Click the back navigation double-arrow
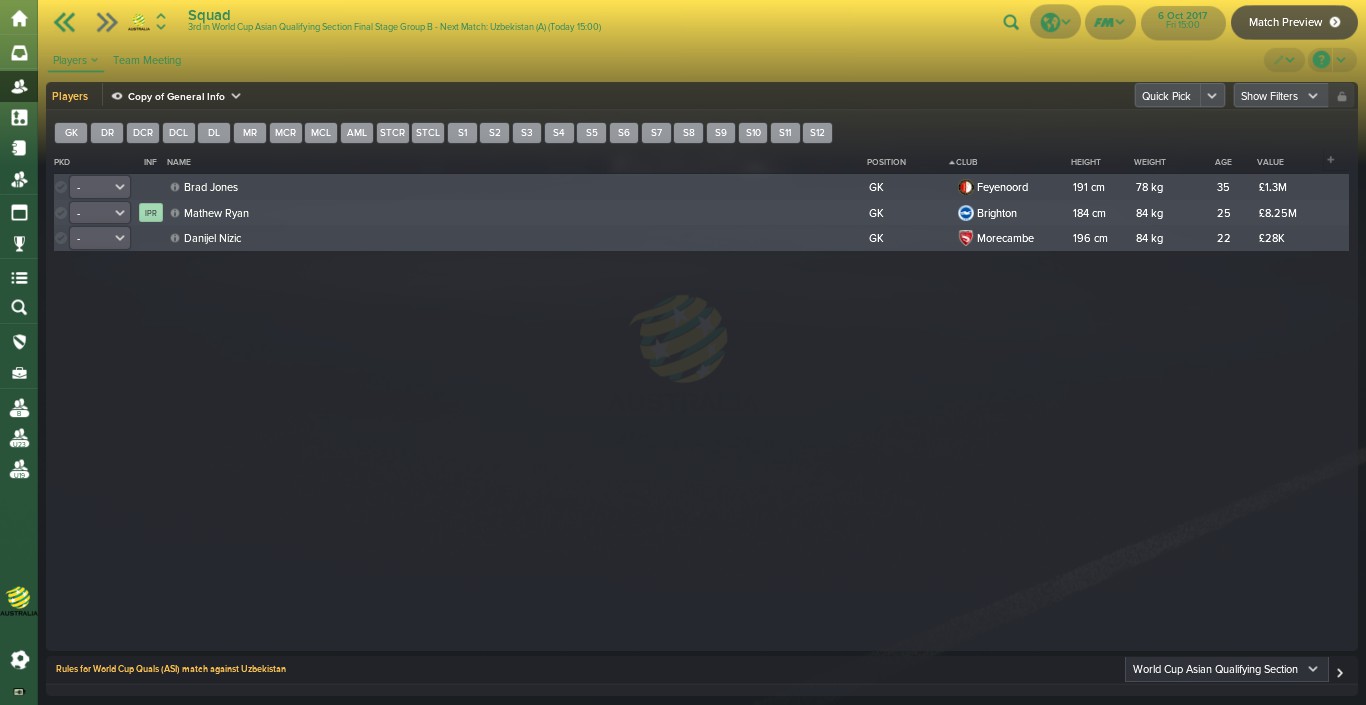This screenshot has height=705, width=1366. point(65,22)
